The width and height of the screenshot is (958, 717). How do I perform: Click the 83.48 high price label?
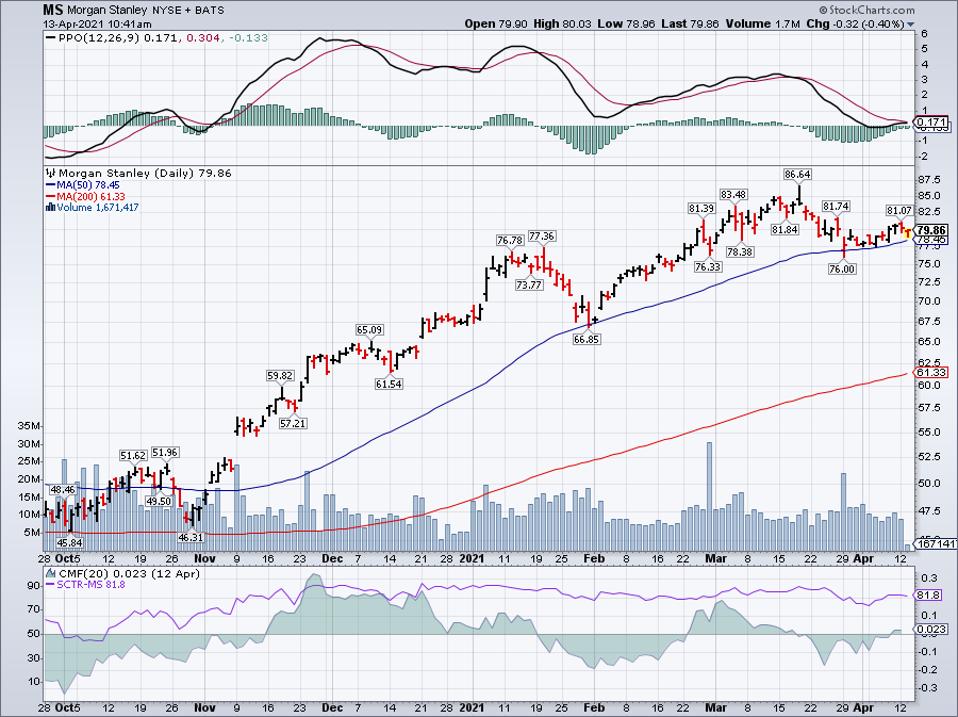(x=733, y=194)
